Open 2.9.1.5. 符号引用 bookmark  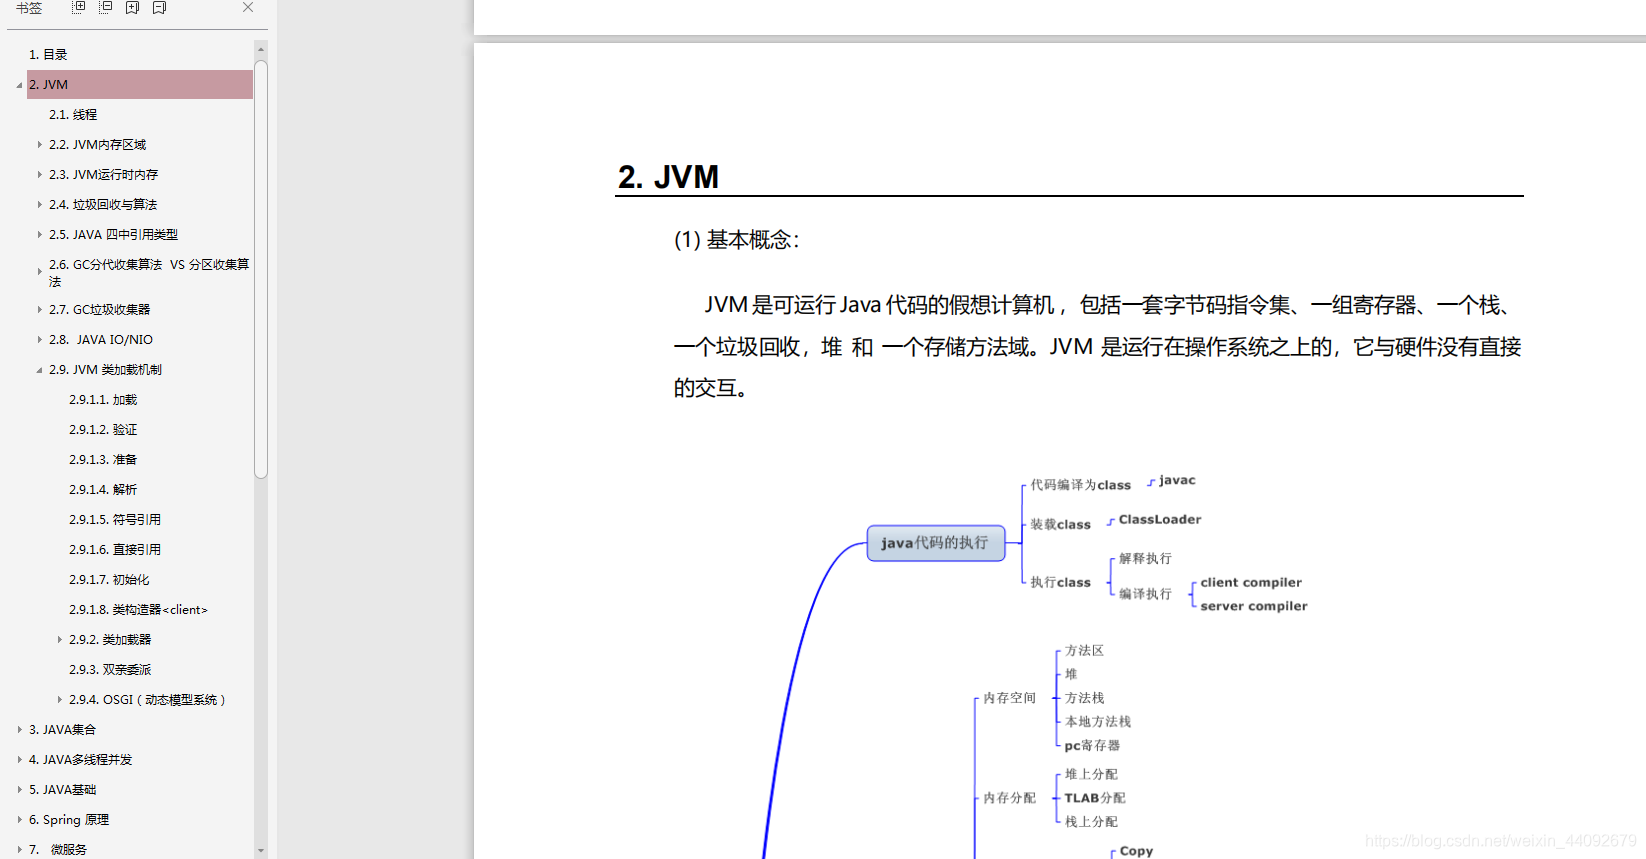point(115,520)
